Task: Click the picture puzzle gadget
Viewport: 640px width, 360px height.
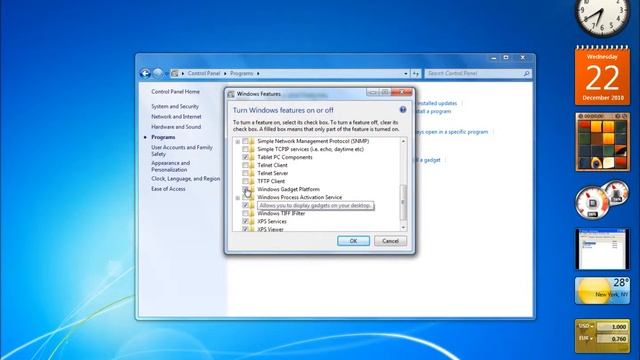Action: point(602,142)
